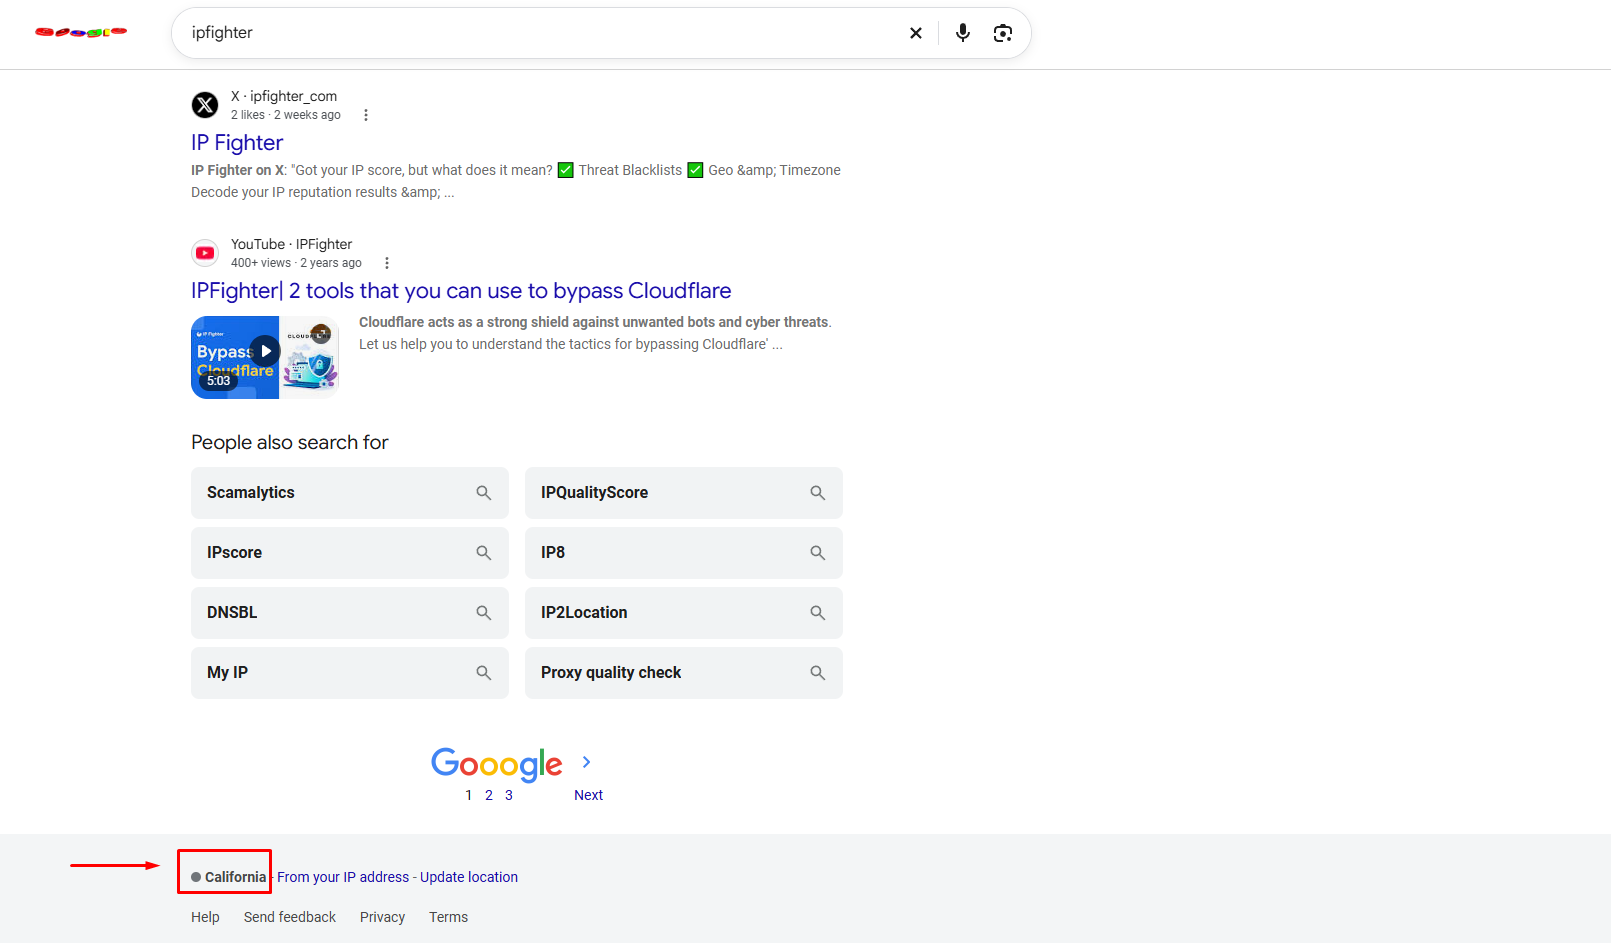Click From your IP address link

pyautogui.click(x=343, y=877)
